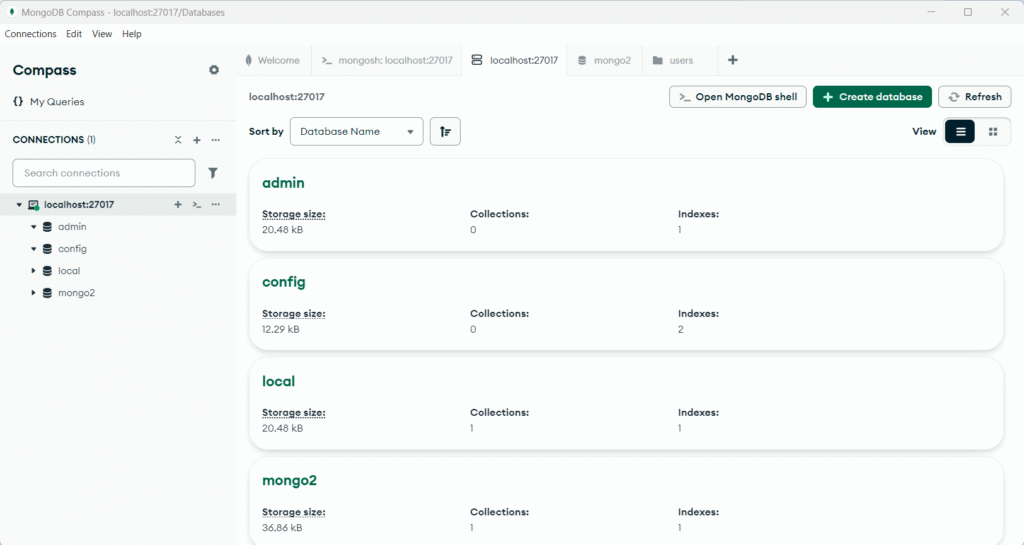The image size is (1024, 545).
Task: Switch to the users tab
Action: point(680,60)
